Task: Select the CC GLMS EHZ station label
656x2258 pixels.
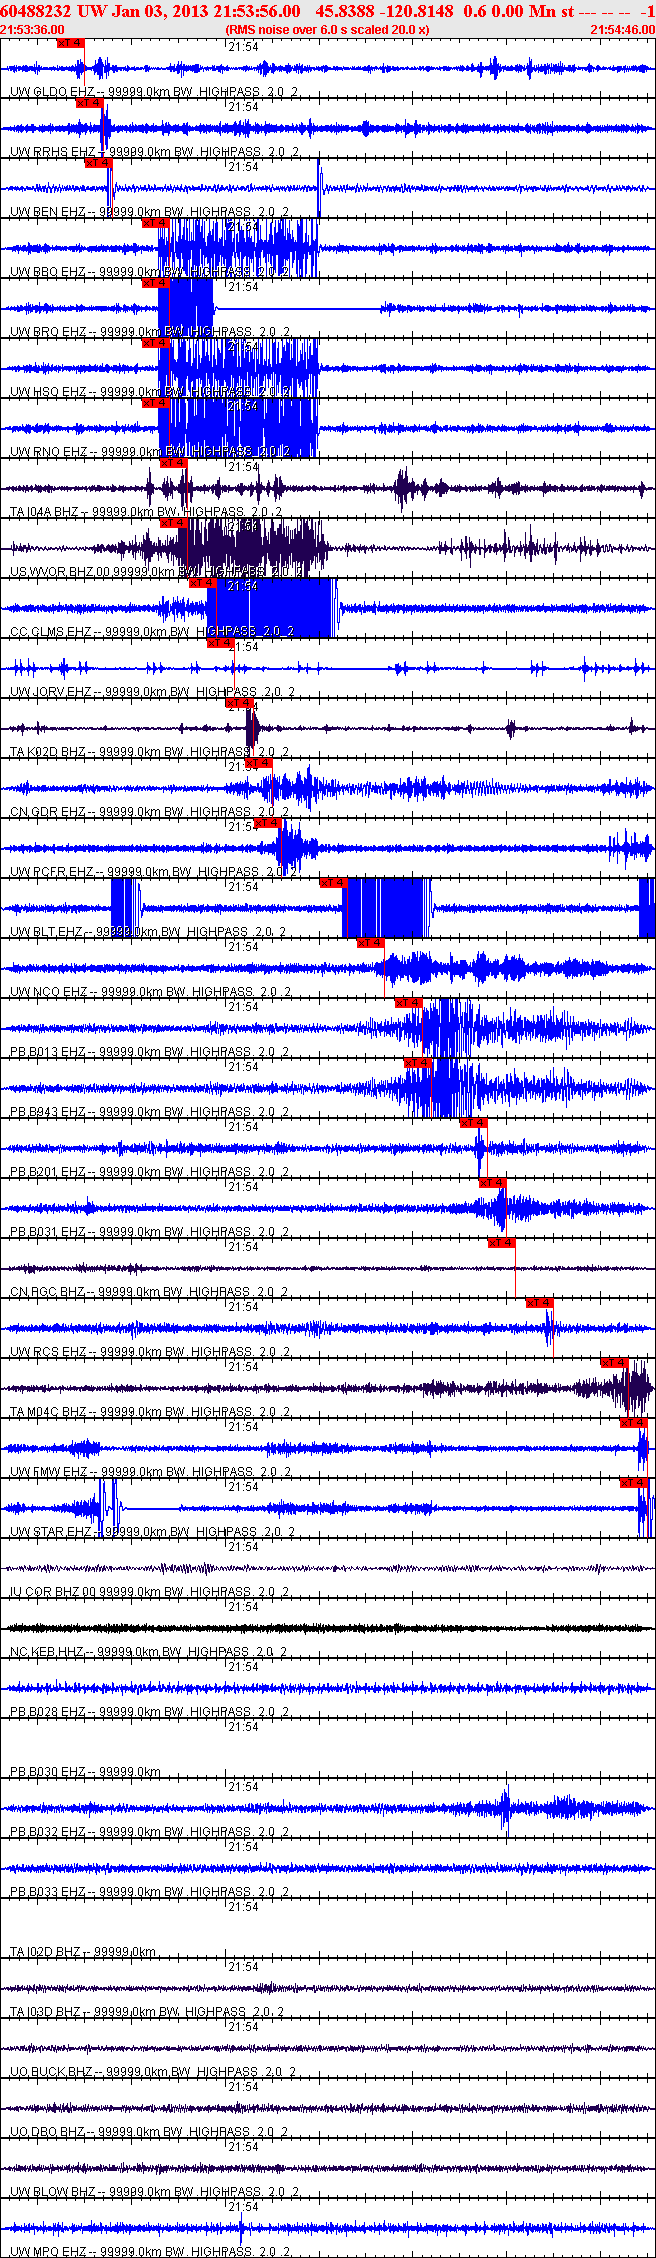Action: tap(153, 632)
